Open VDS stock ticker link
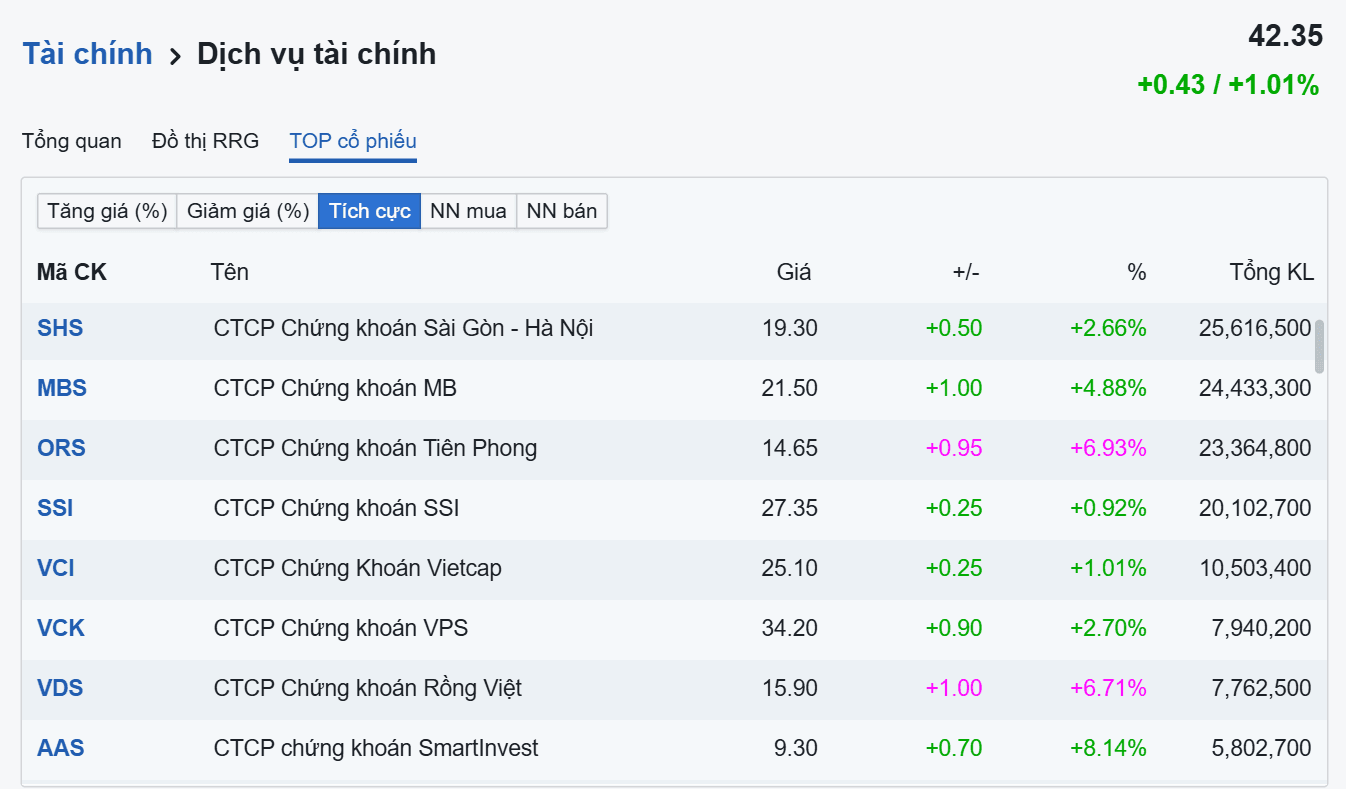Viewport: 1346px width, 789px height. (x=60, y=688)
